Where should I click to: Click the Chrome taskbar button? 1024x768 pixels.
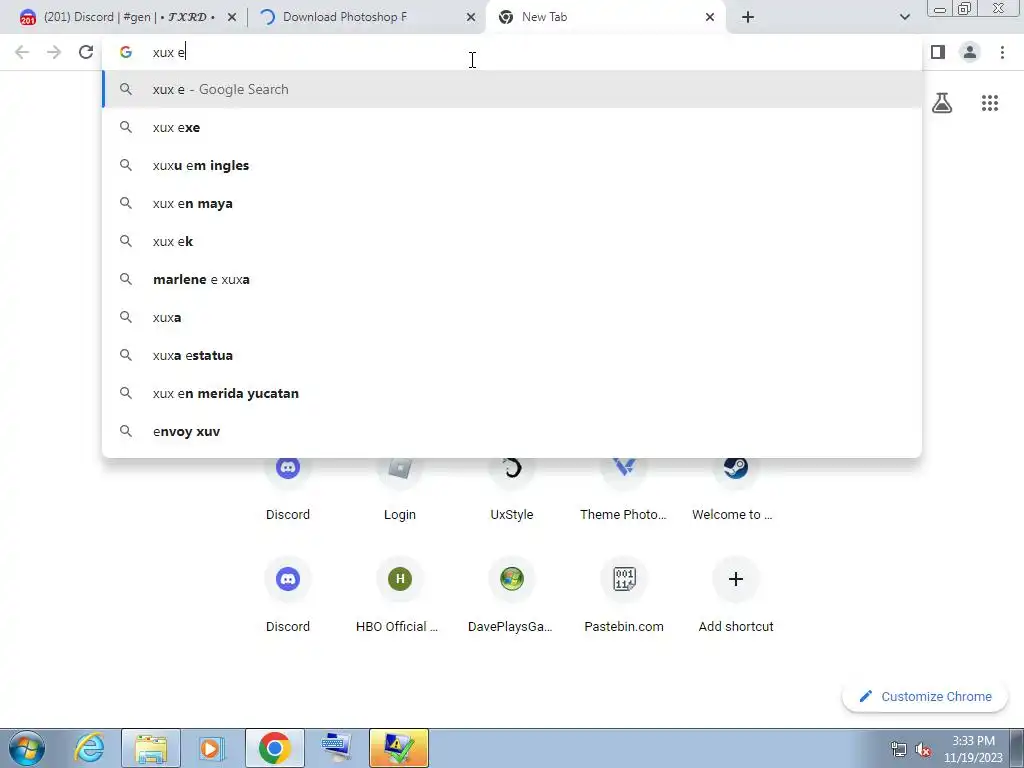pyautogui.click(x=275, y=748)
